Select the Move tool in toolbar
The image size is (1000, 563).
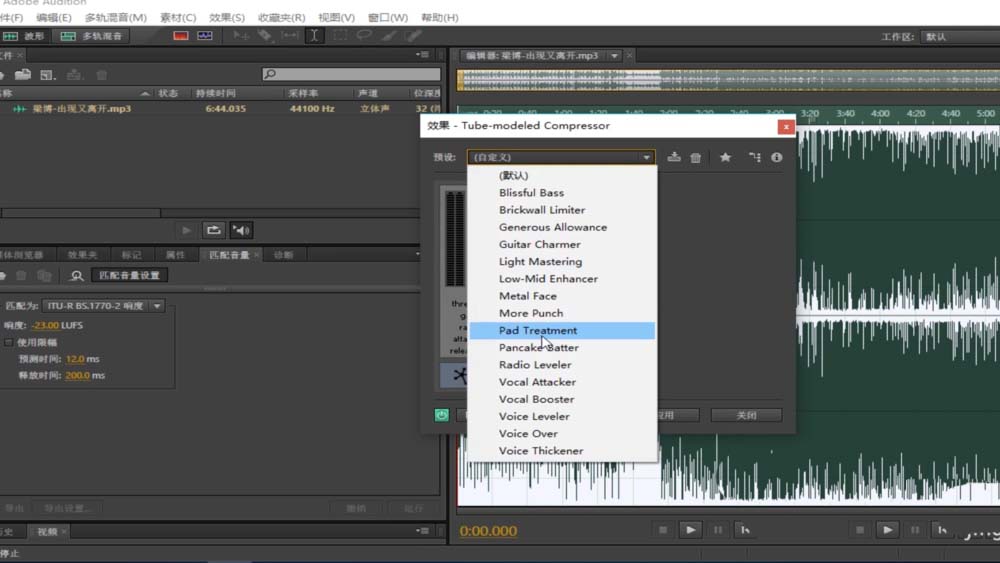241,36
